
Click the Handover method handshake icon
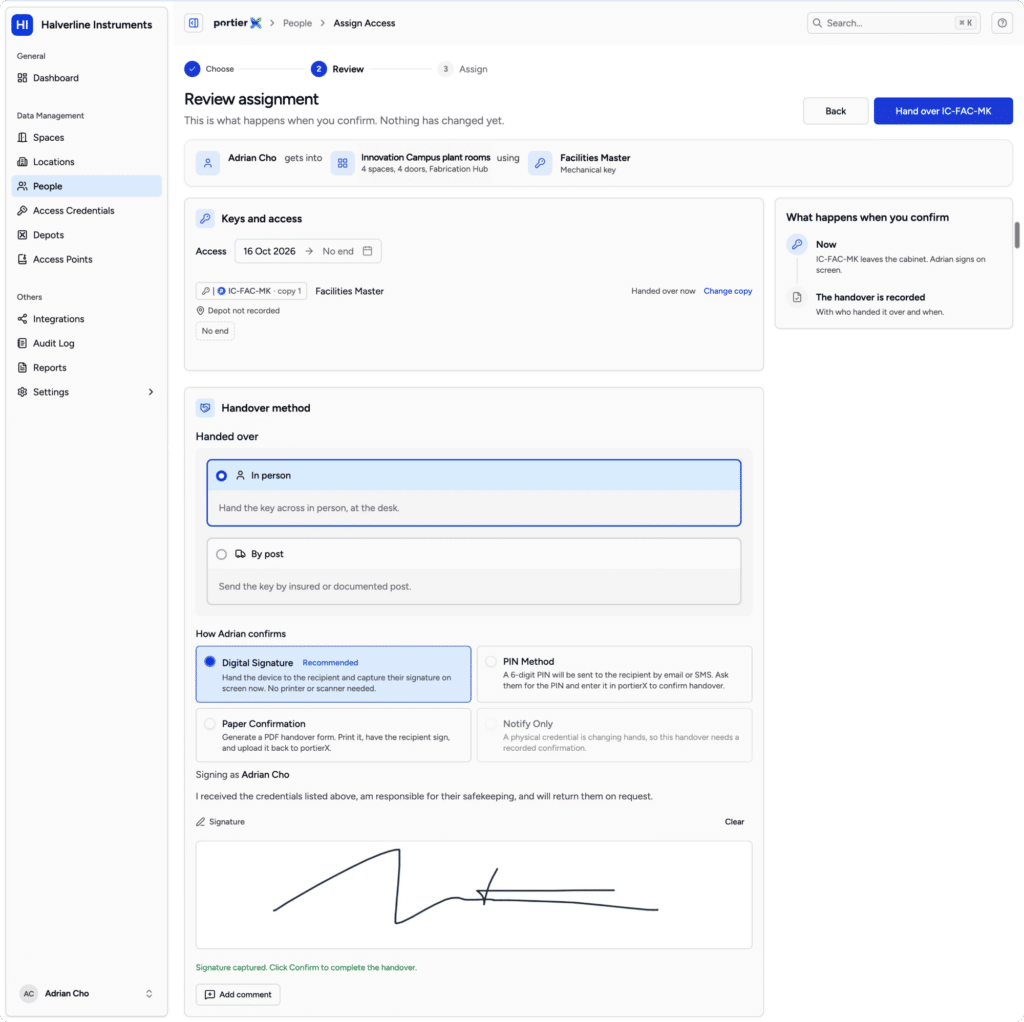tap(205, 408)
